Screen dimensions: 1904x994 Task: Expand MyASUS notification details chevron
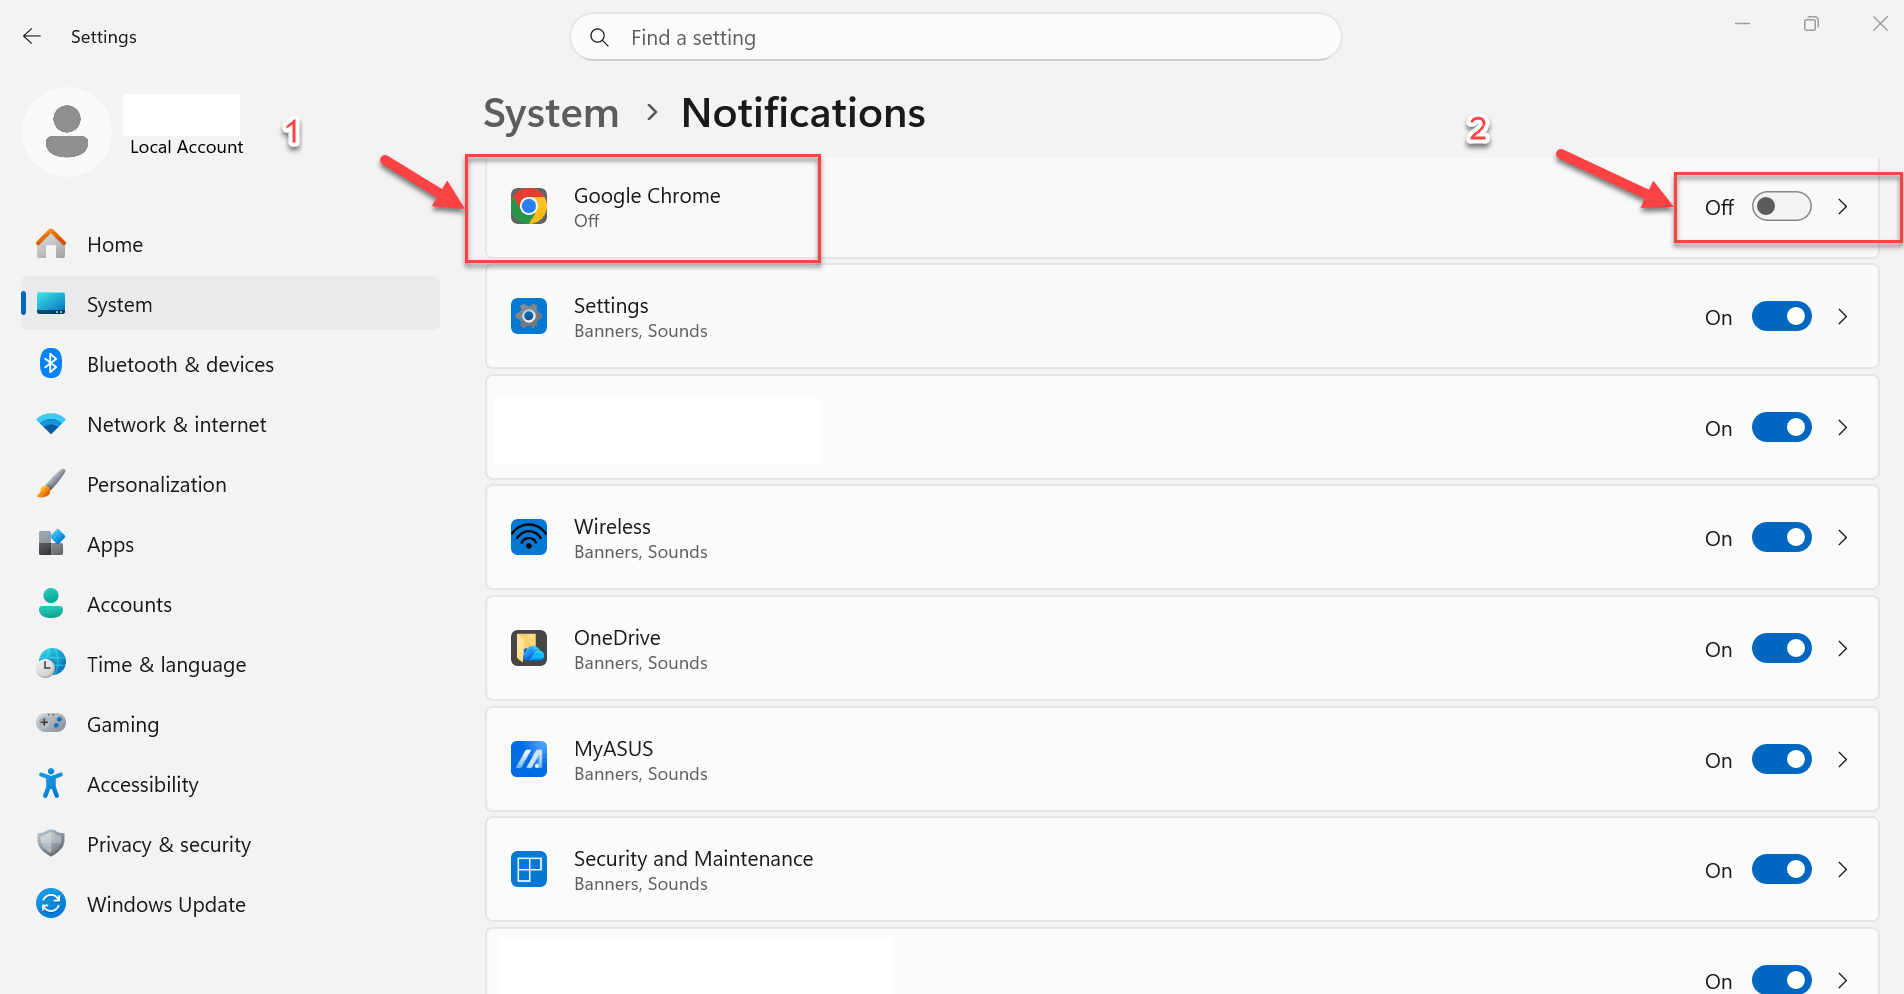(1843, 759)
